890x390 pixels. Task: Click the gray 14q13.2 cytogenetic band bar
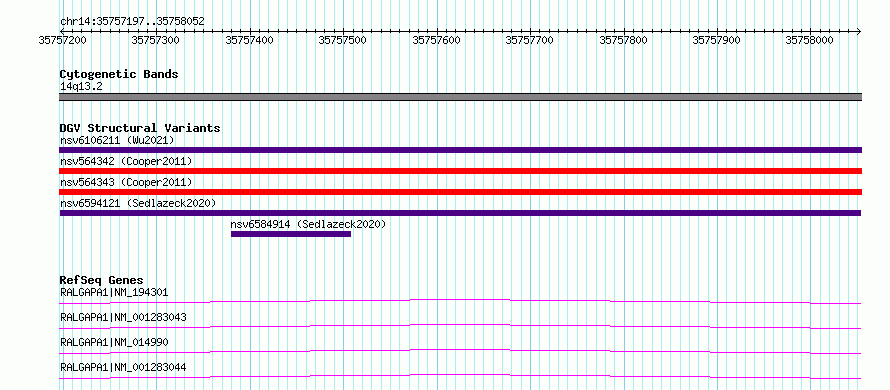(460, 97)
